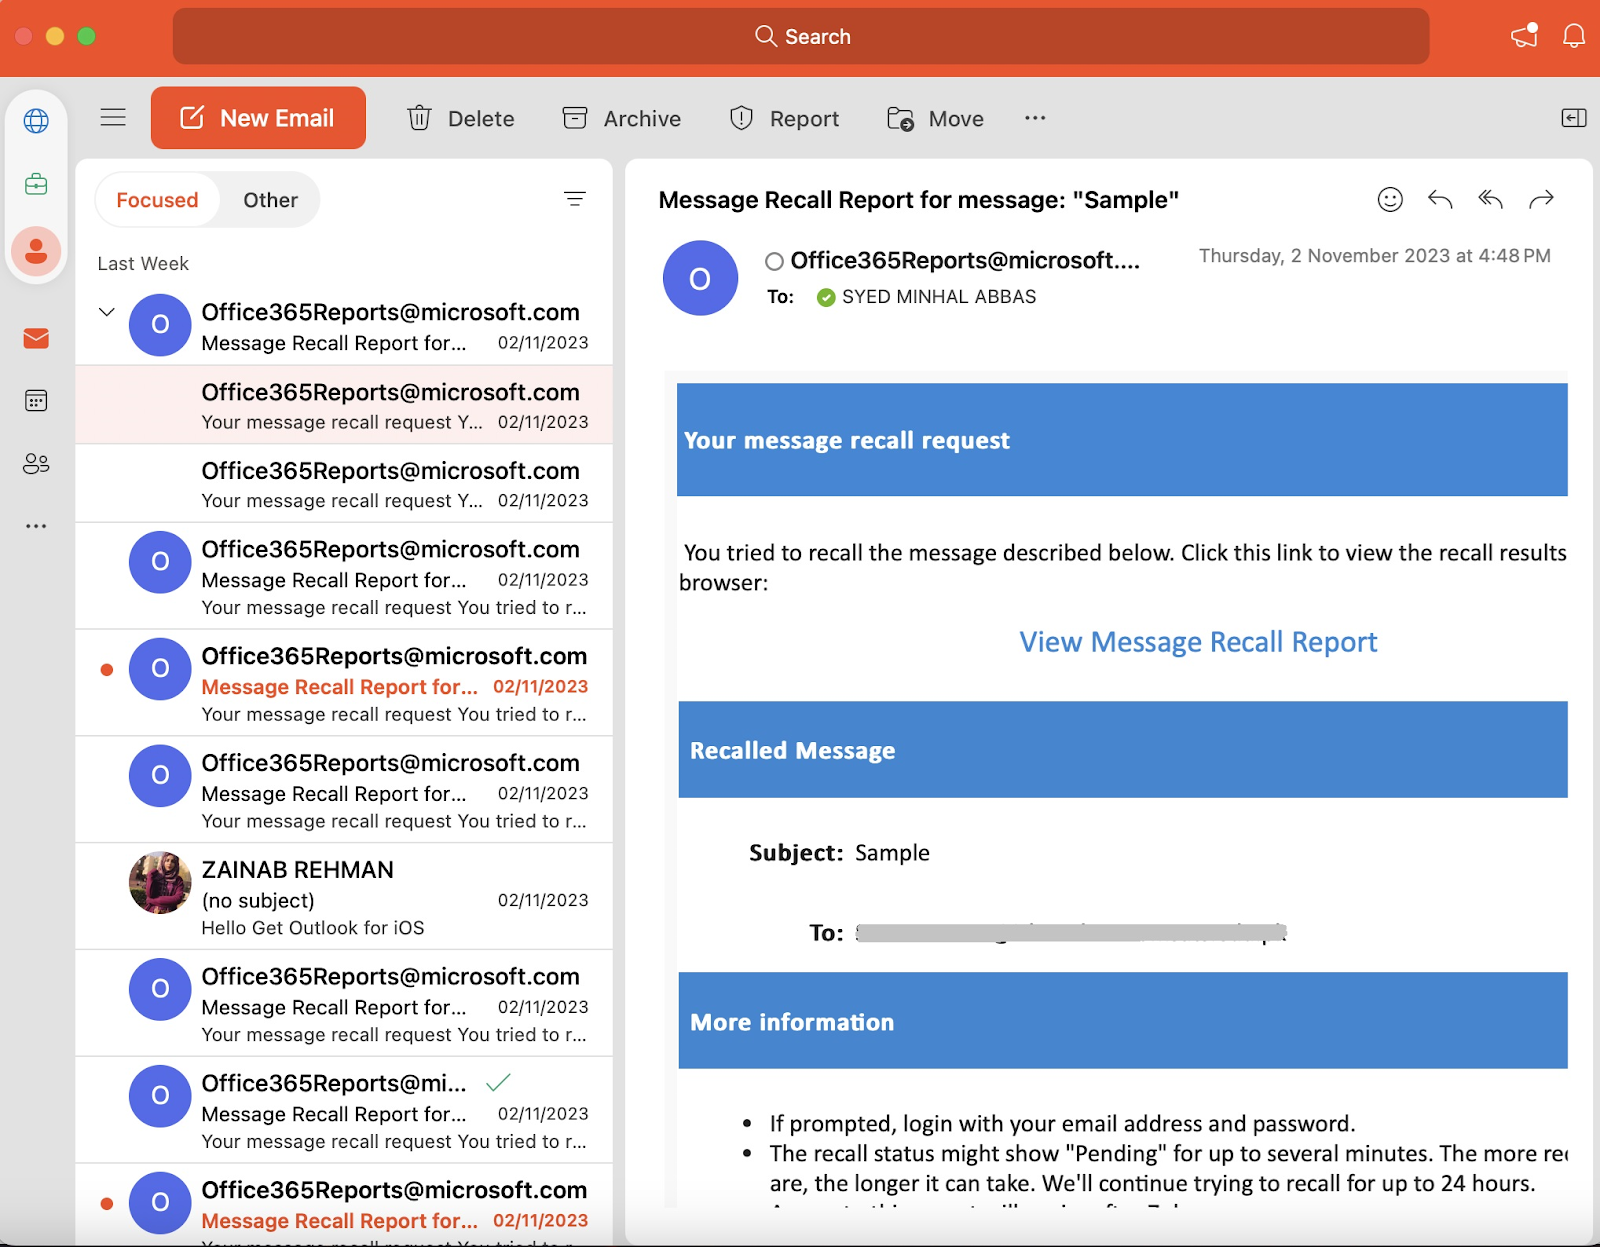Add a reaction with the smiley icon
The image size is (1600, 1247).
tap(1390, 200)
